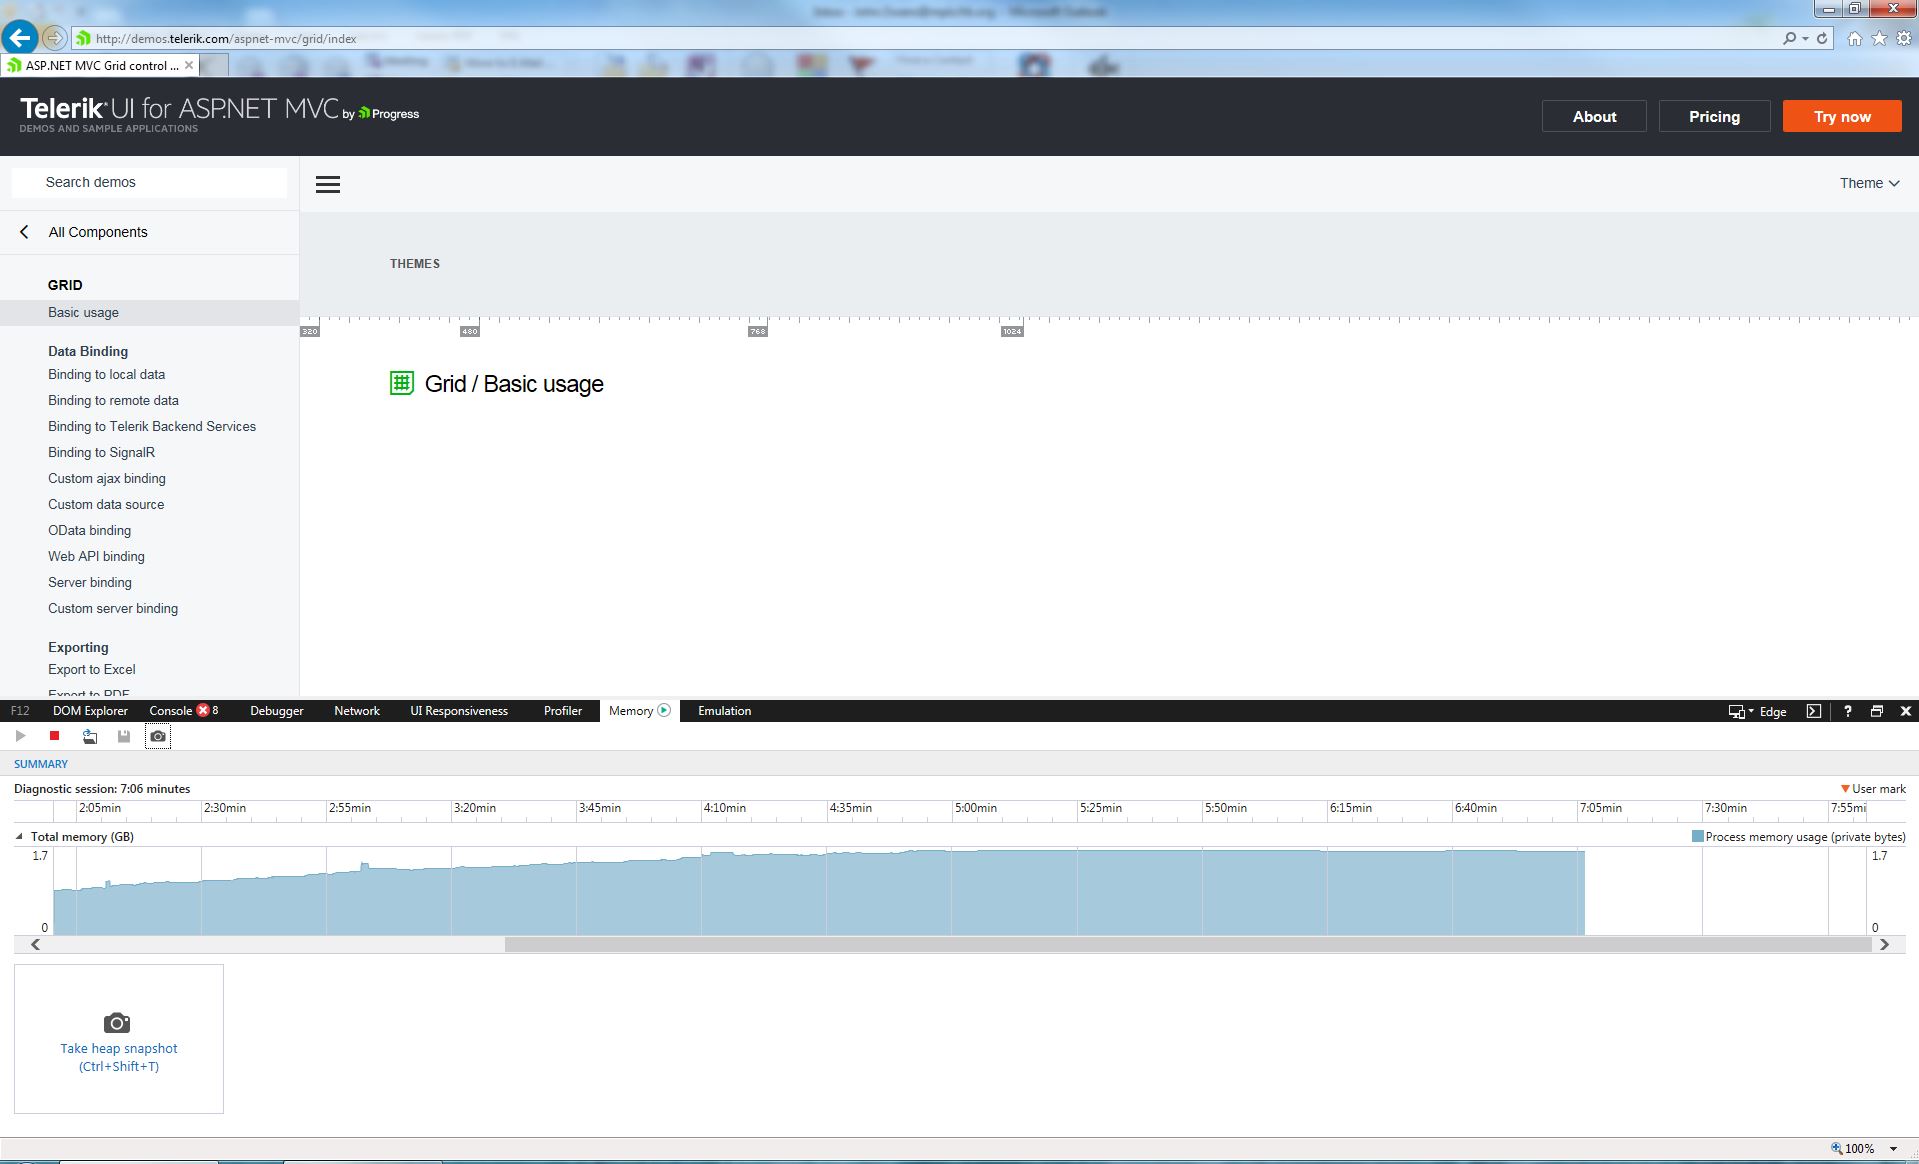Click the browser Forward arrow button

coord(55,38)
